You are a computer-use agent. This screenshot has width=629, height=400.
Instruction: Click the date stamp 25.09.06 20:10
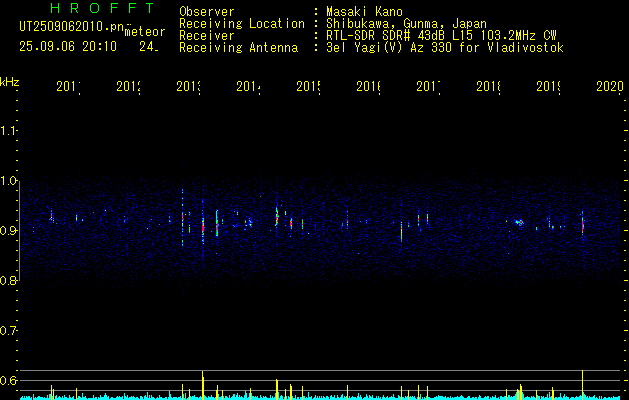68,47
